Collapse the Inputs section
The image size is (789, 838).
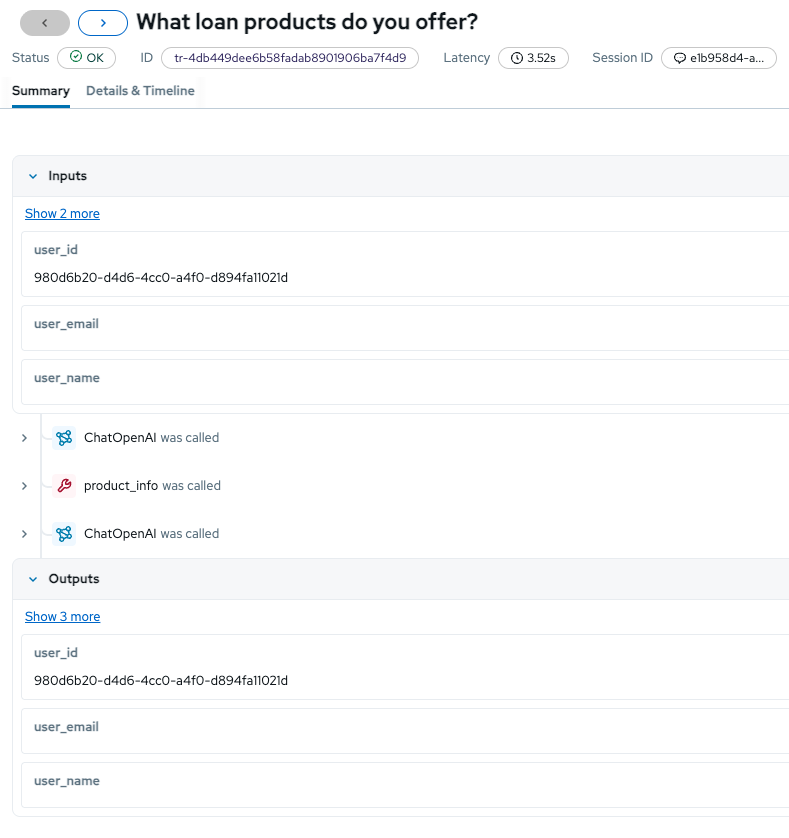point(32,176)
